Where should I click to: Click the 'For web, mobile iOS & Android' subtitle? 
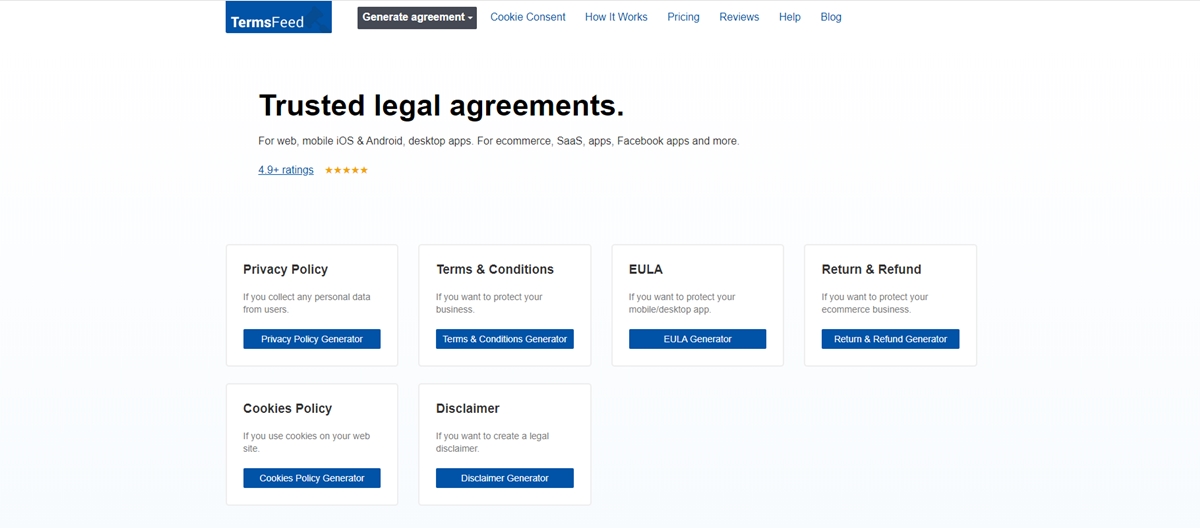pyautogui.click(x=498, y=141)
